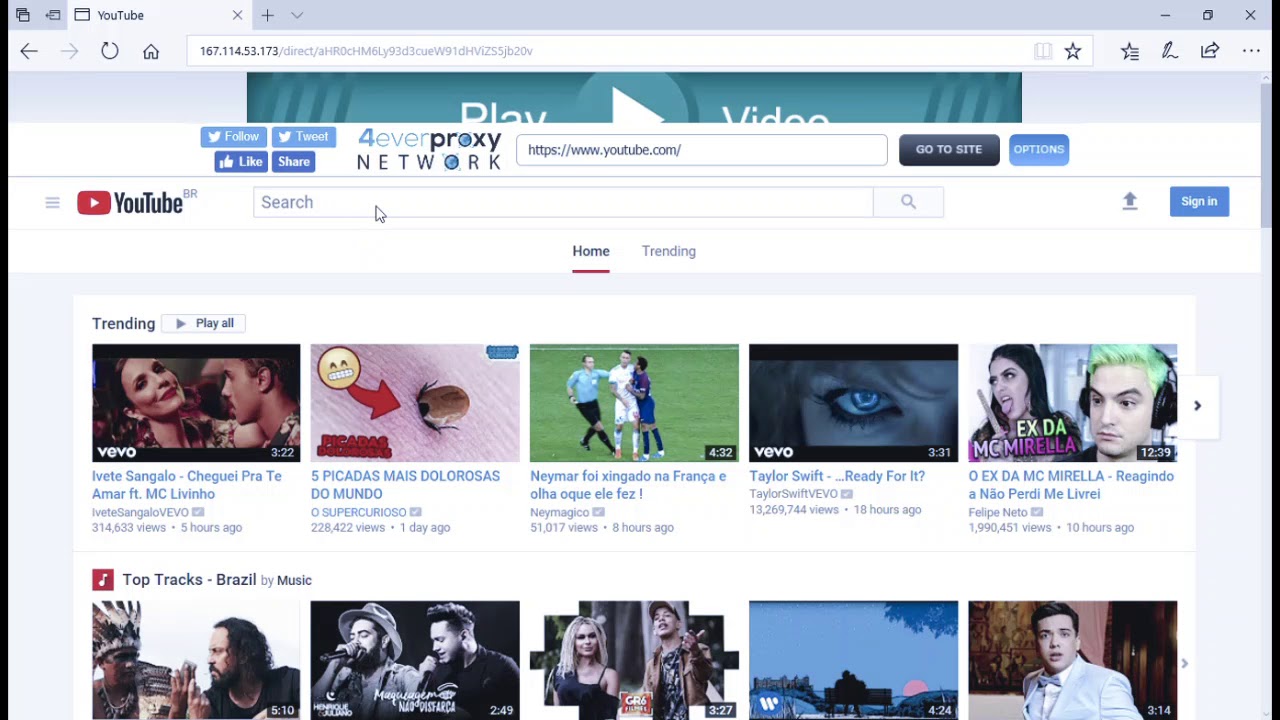Select the Home tab
The image size is (1280, 720).
tap(591, 251)
